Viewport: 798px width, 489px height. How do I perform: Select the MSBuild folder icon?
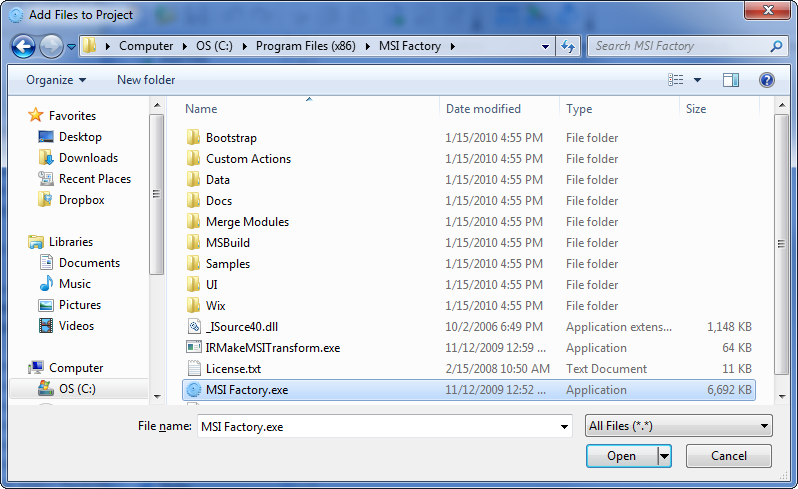[193, 242]
